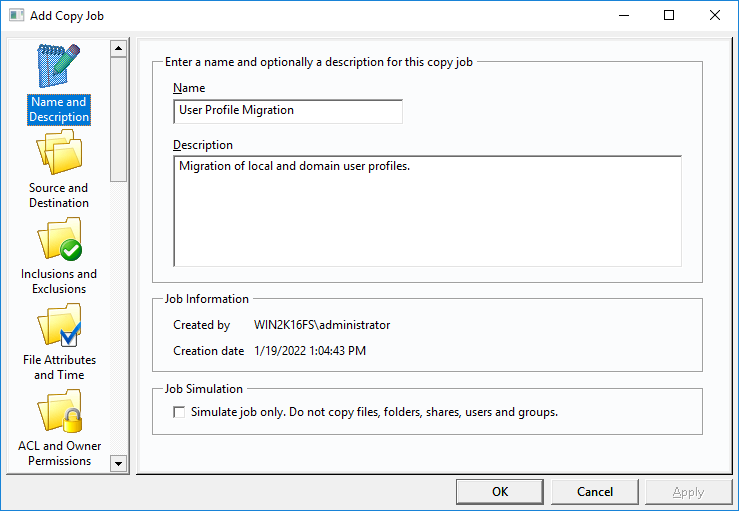
Task: Open the Source and Destination folders icon
Action: pos(59,152)
